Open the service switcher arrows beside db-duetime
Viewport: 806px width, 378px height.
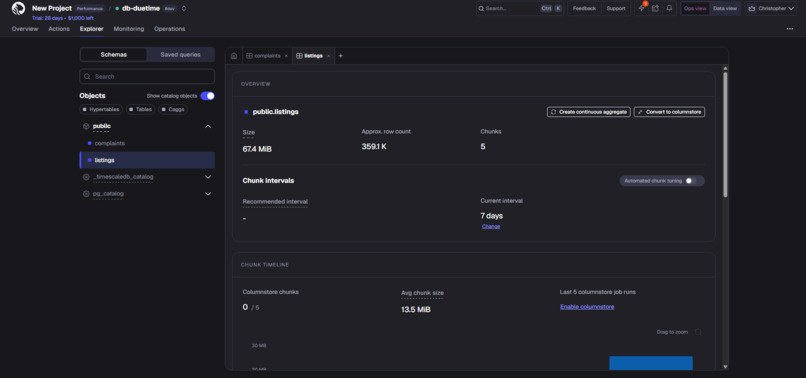tap(184, 9)
